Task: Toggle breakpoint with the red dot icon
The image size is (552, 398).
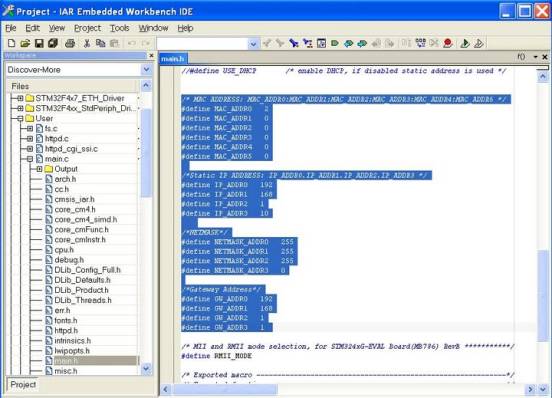Action: (x=448, y=43)
